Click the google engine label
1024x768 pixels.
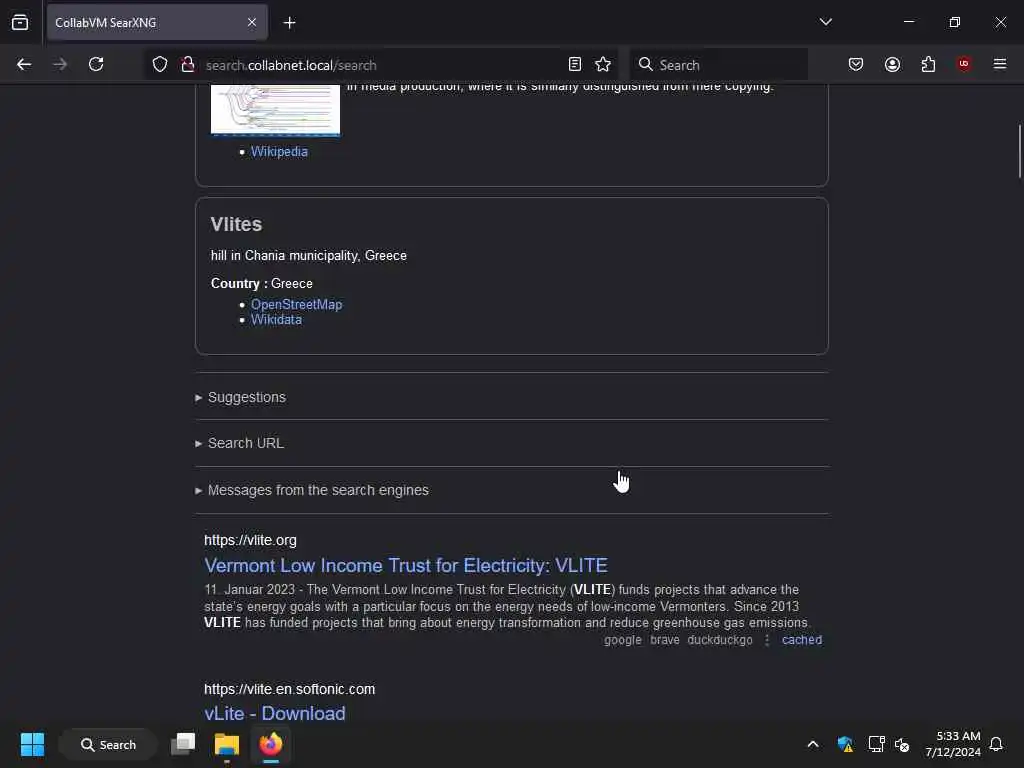pos(622,640)
